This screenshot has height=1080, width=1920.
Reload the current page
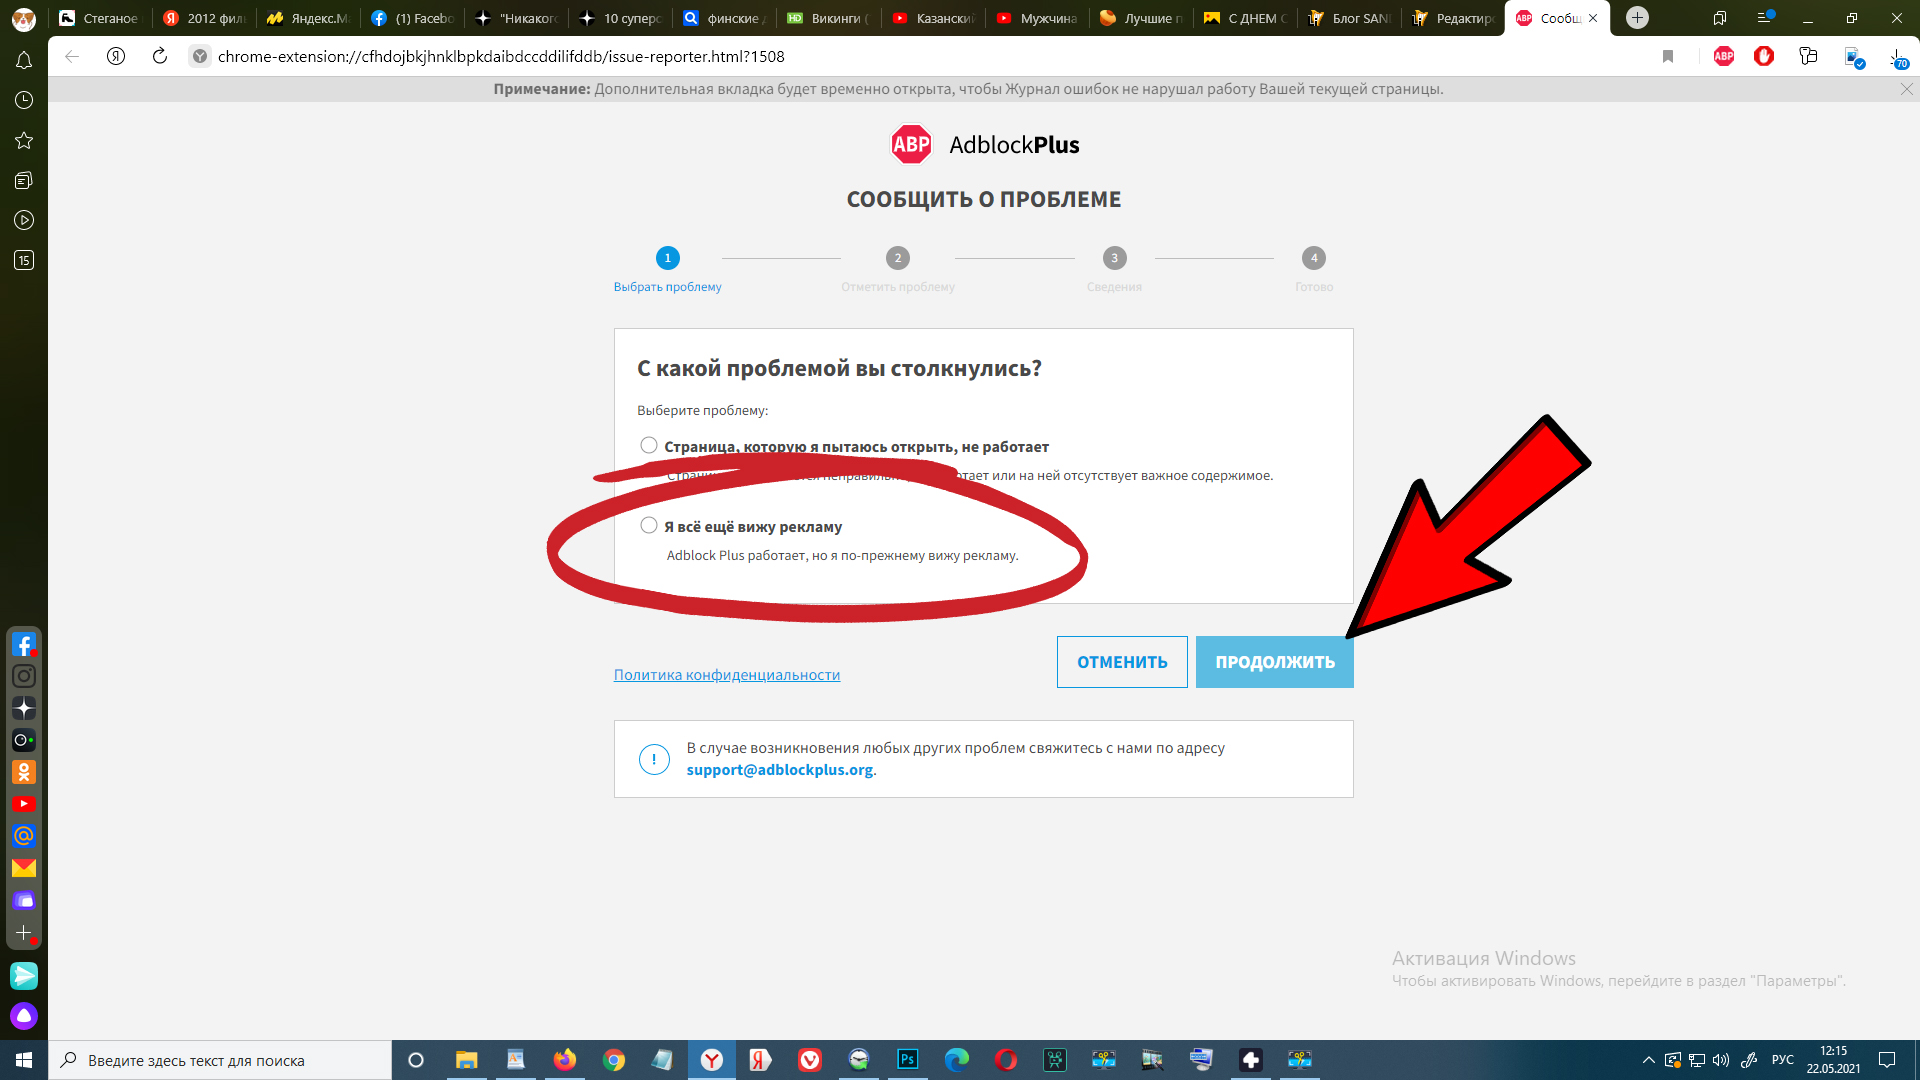160,57
